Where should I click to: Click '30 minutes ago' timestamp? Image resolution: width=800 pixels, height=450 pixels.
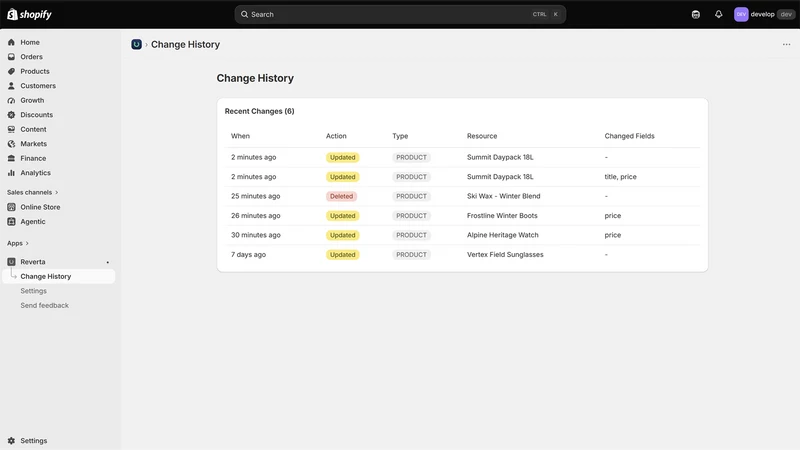click(256, 235)
